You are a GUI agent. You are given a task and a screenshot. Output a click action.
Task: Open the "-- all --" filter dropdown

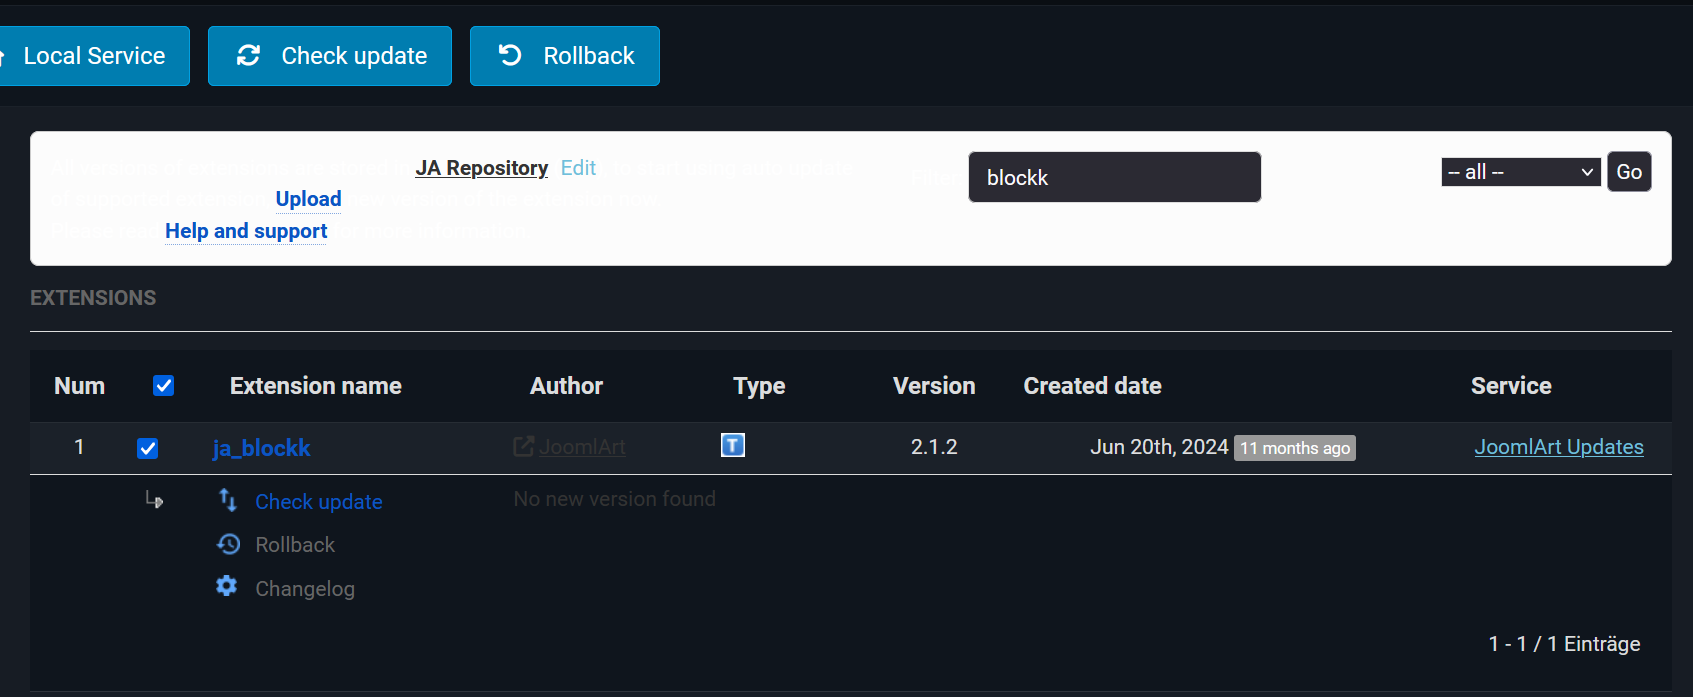pyautogui.click(x=1520, y=172)
